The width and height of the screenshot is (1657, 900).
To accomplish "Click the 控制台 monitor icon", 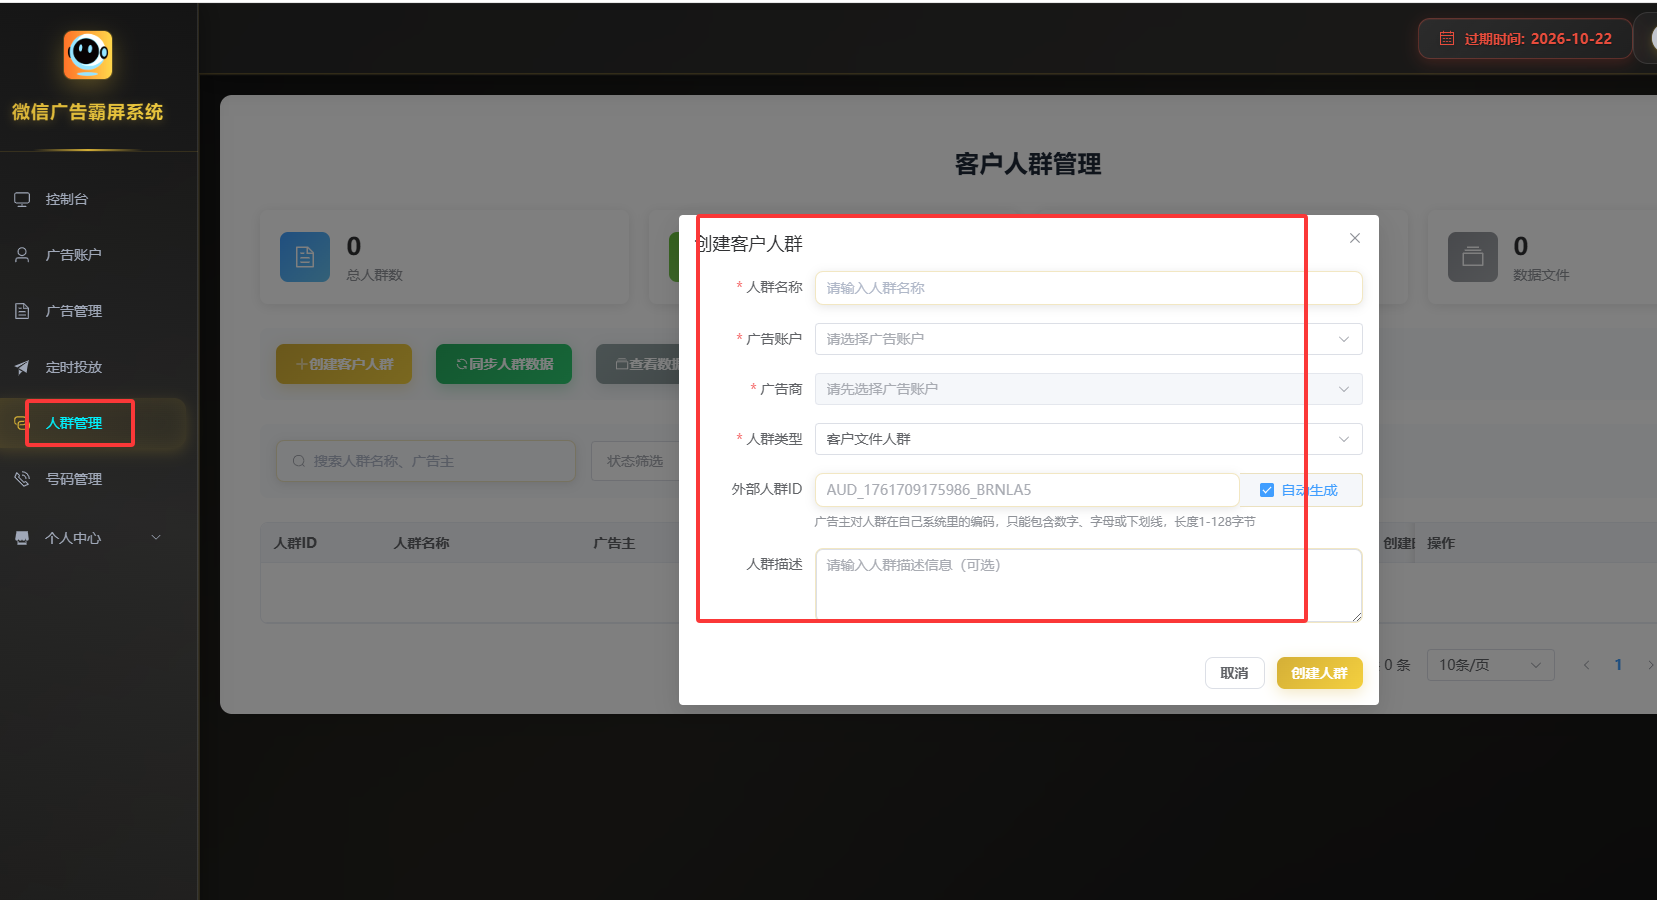I will point(22,199).
